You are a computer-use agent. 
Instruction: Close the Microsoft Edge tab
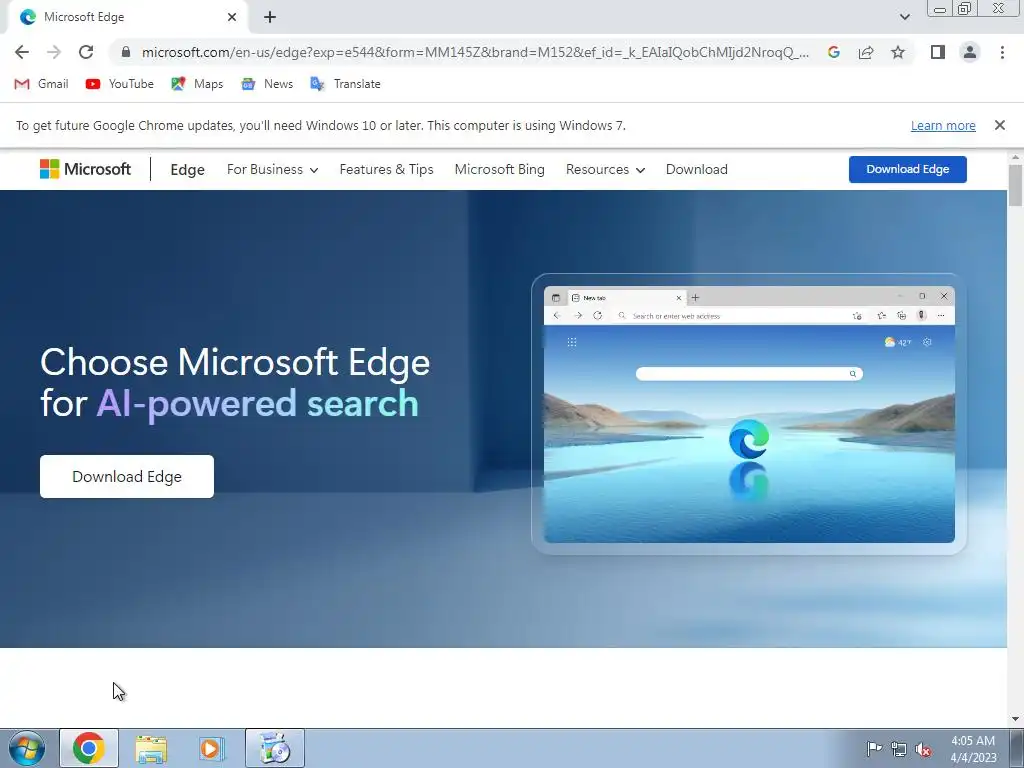tap(232, 17)
